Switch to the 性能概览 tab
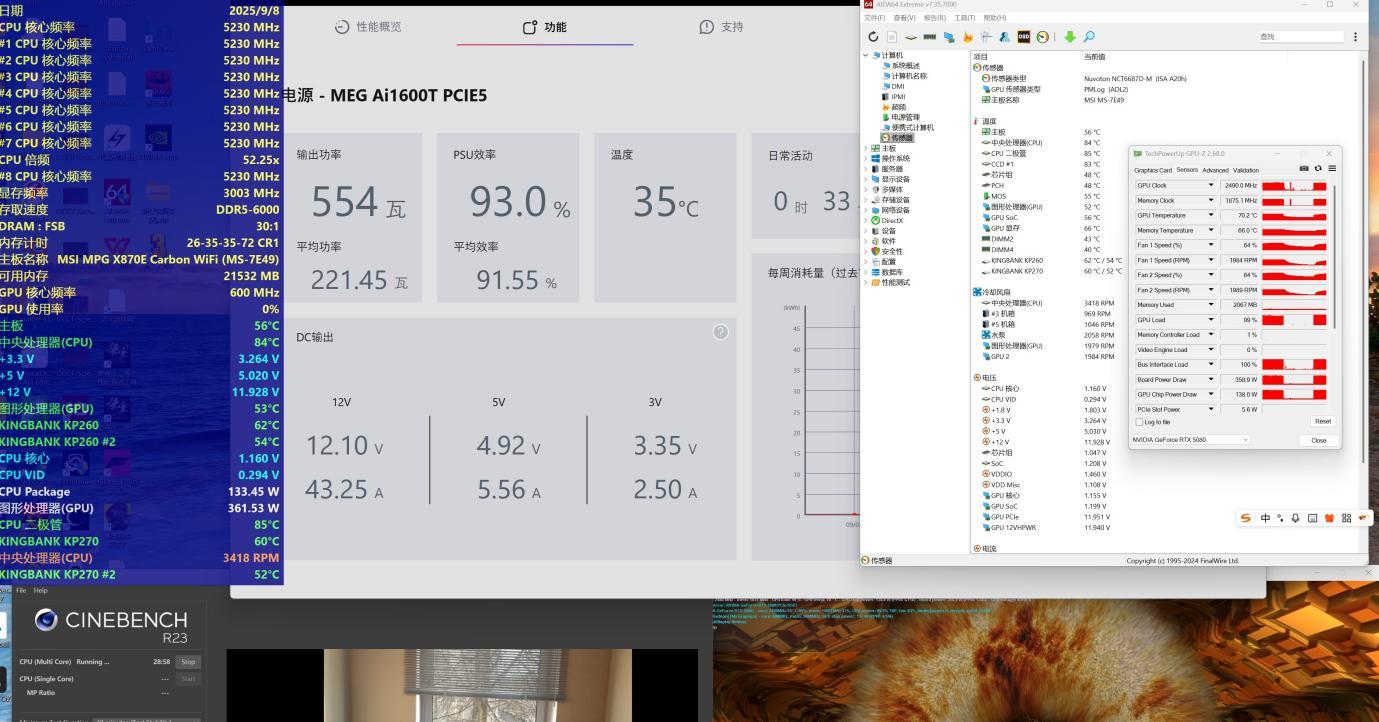The height and width of the screenshot is (722, 1379). pos(368,27)
